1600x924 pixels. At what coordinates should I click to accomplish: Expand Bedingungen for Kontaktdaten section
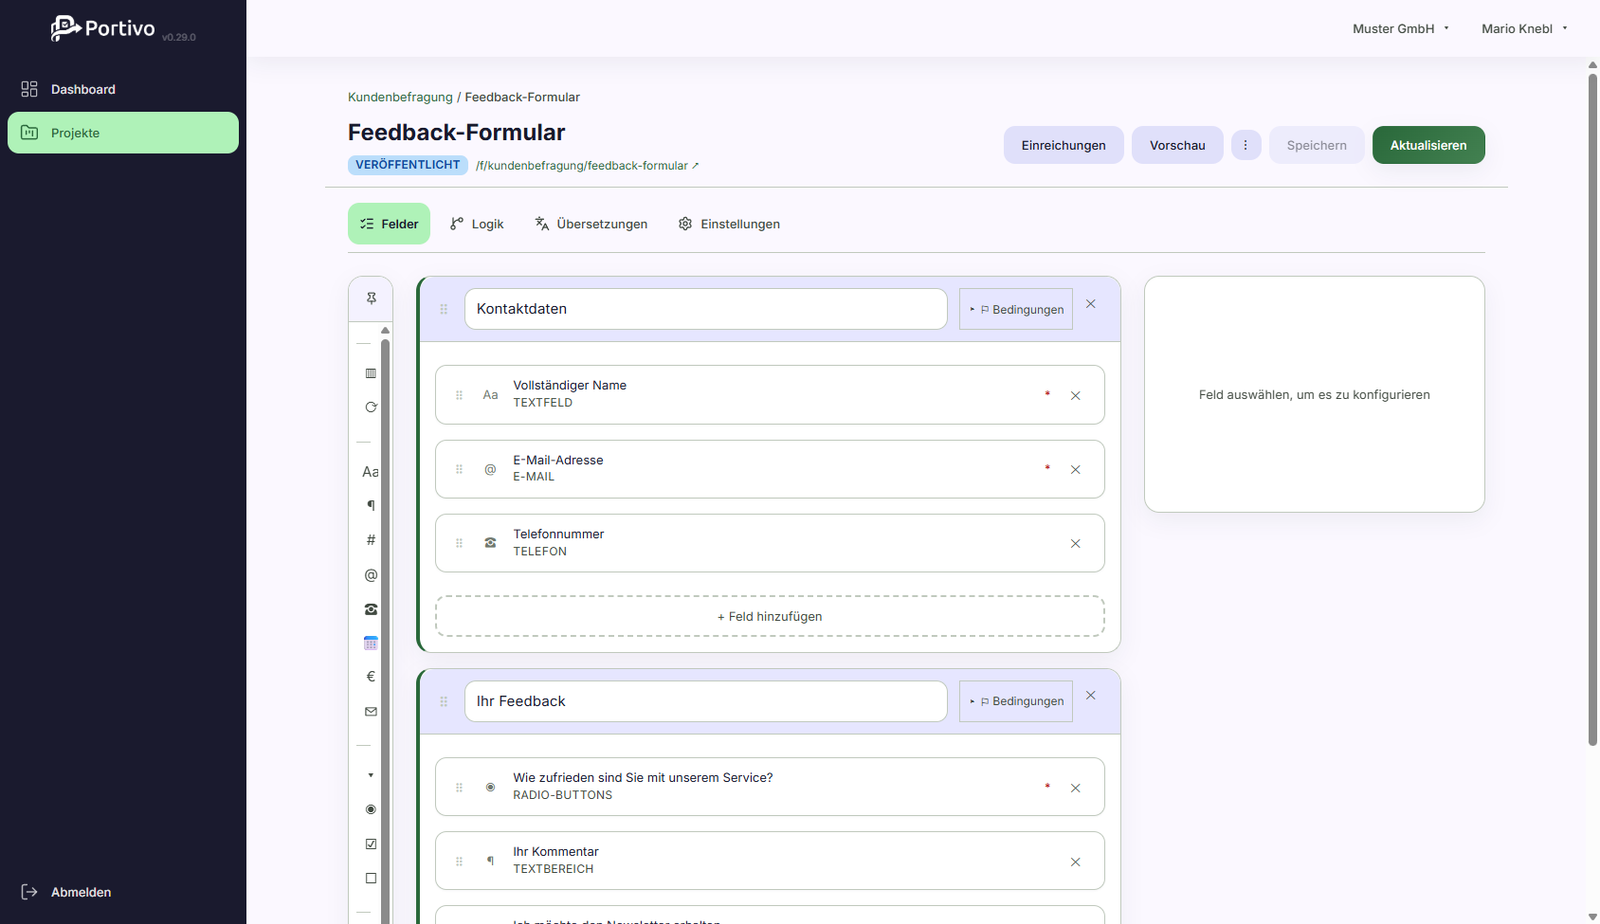[1016, 309]
